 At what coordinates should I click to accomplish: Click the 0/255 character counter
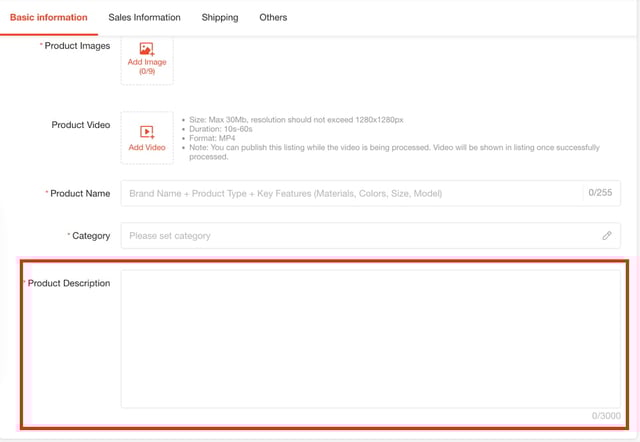coord(600,193)
